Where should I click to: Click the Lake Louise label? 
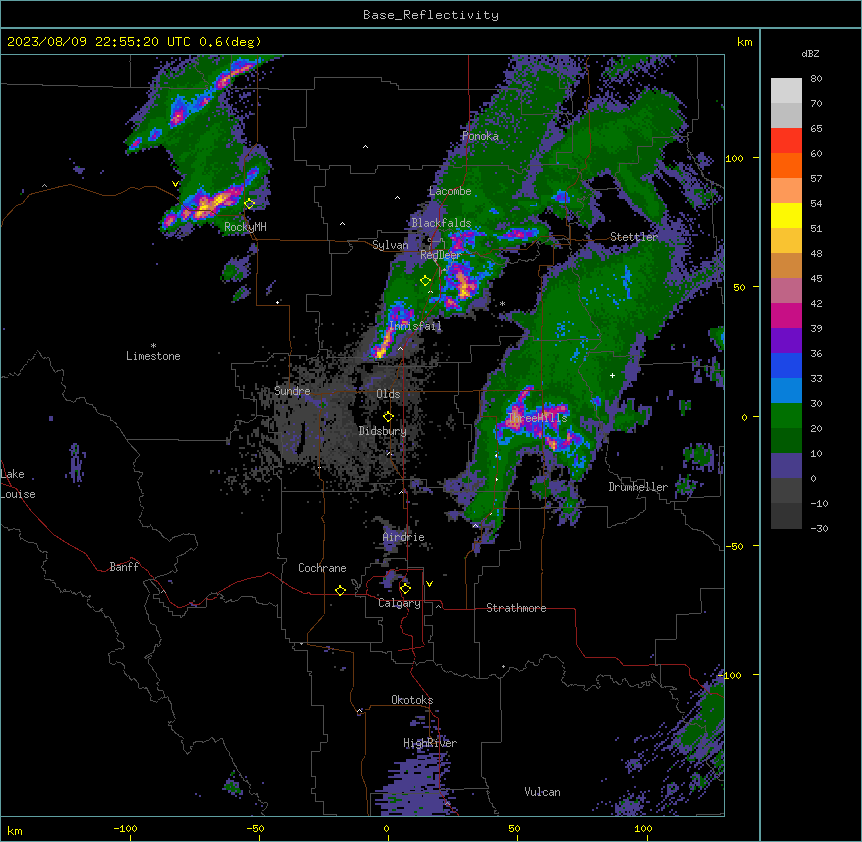(18, 484)
